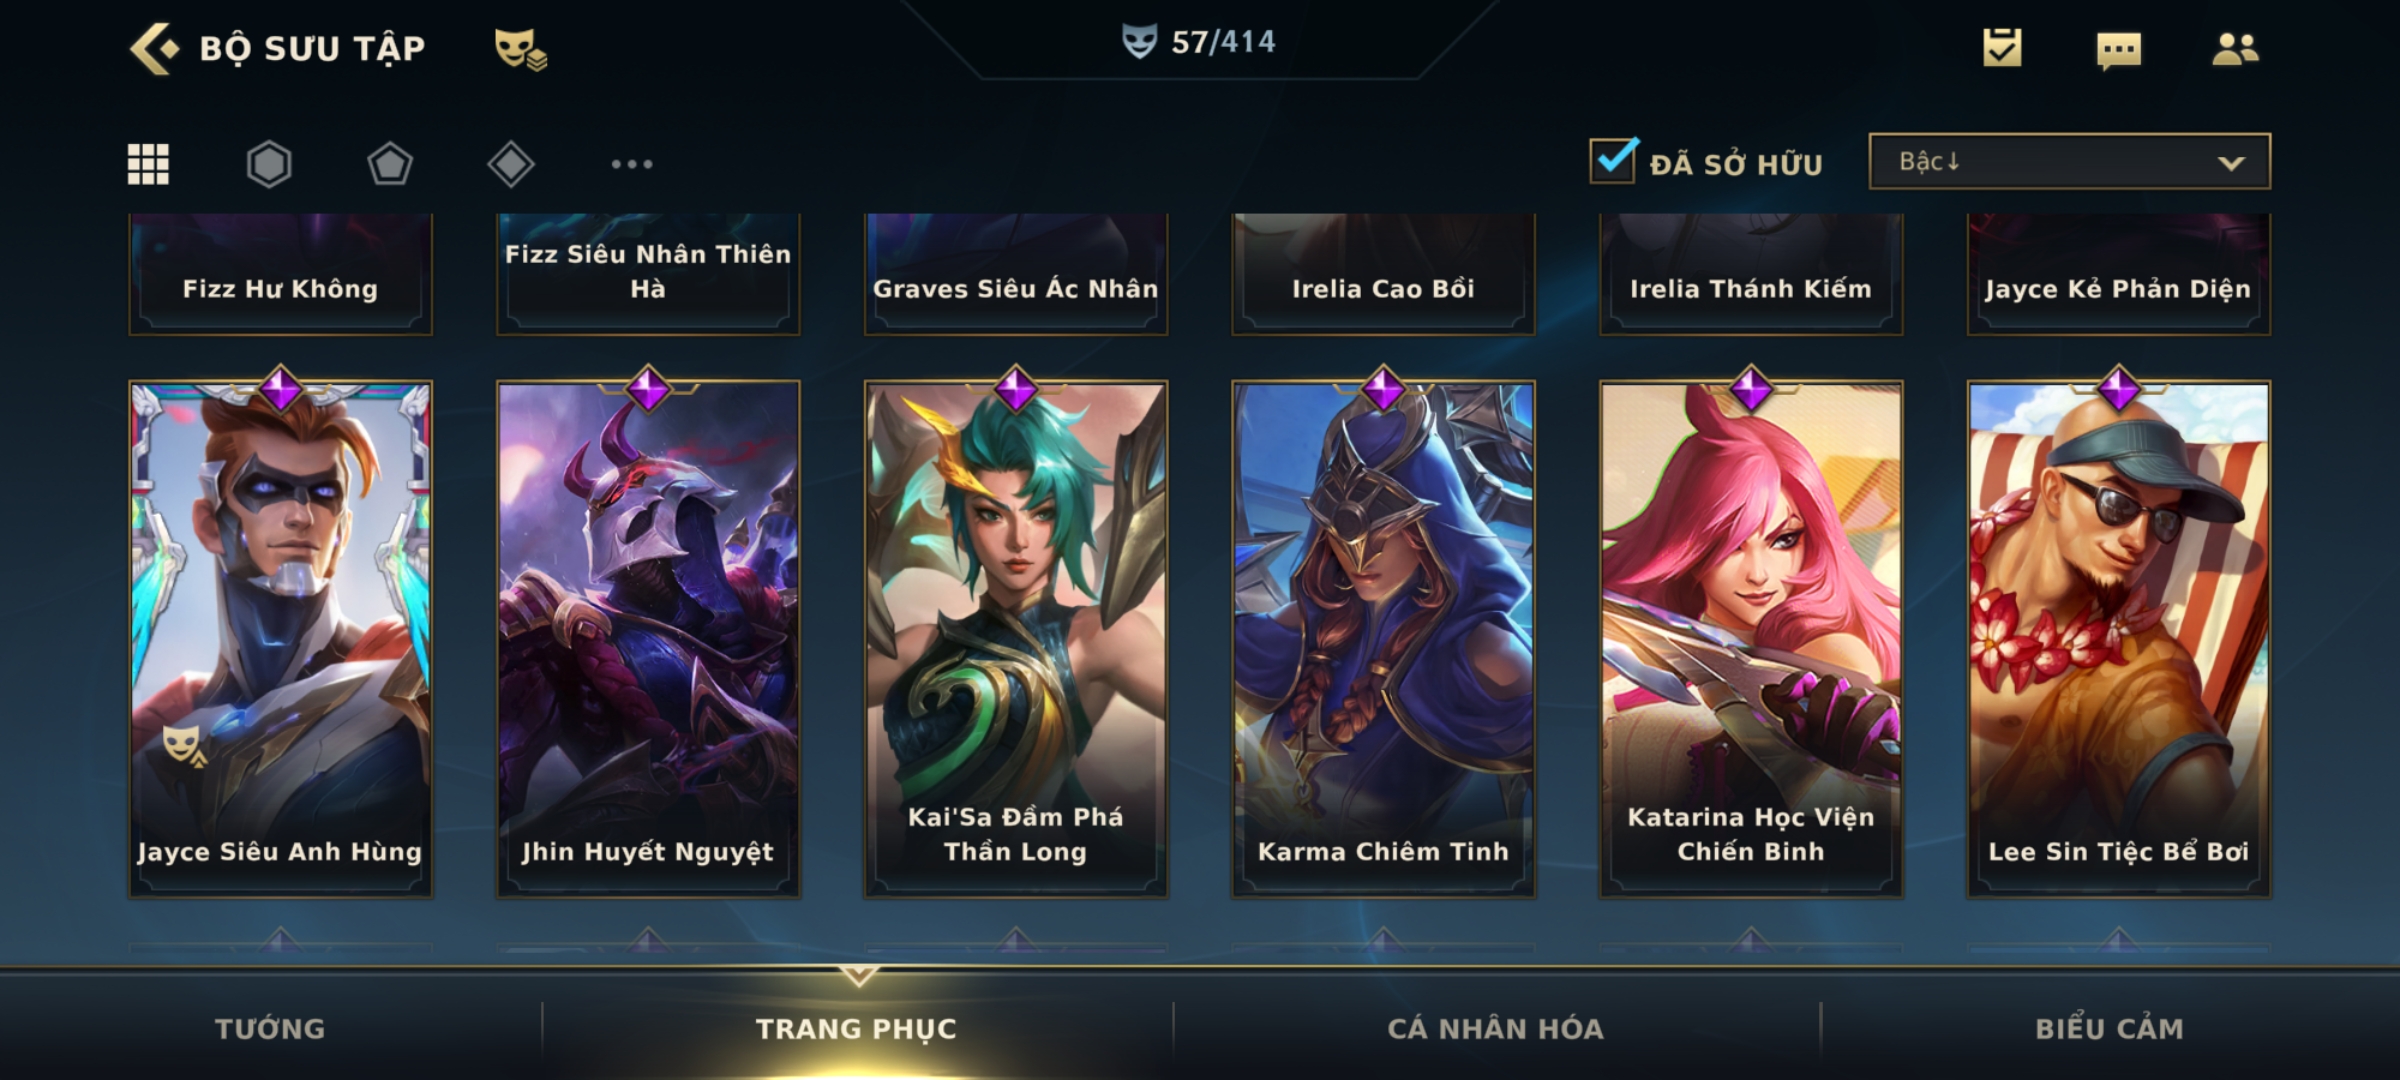
Task: Switch to the Cá Nhân Hóa tab
Action: (1495, 1029)
